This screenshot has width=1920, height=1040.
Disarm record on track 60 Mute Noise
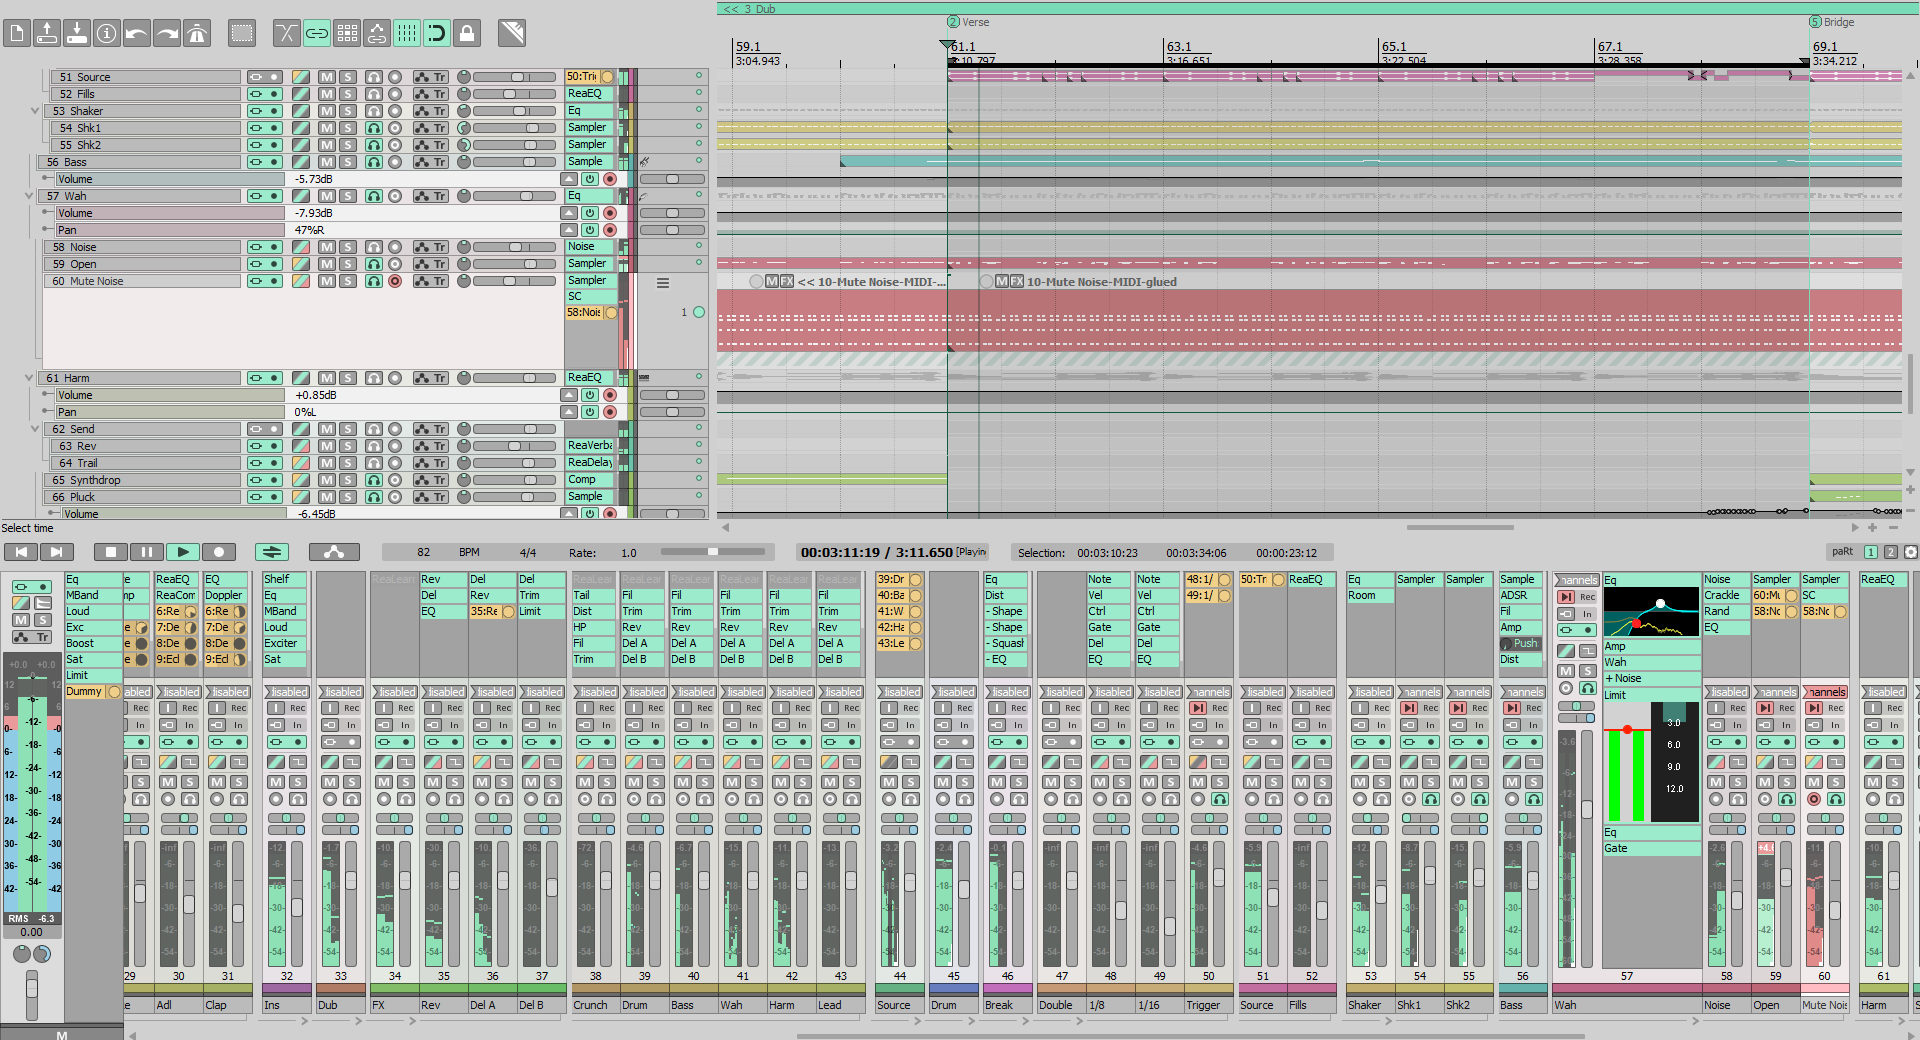[395, 281]
